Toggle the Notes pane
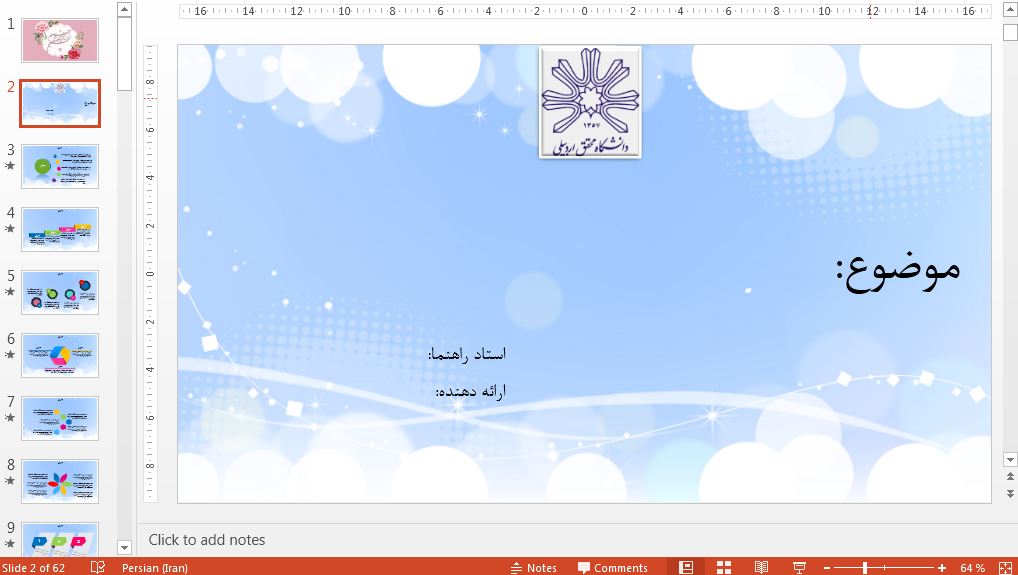Viewport: 1018px width, 575px height. click(x=533, y=567)
